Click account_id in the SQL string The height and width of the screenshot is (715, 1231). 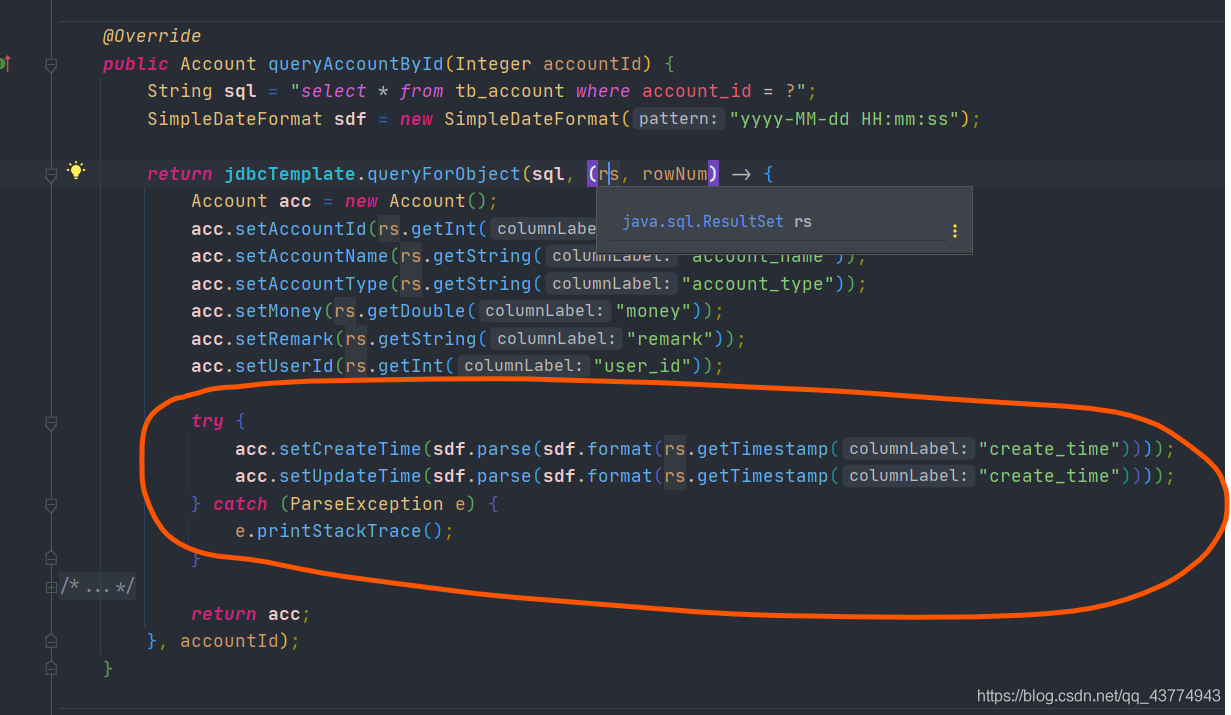[696, 91]
